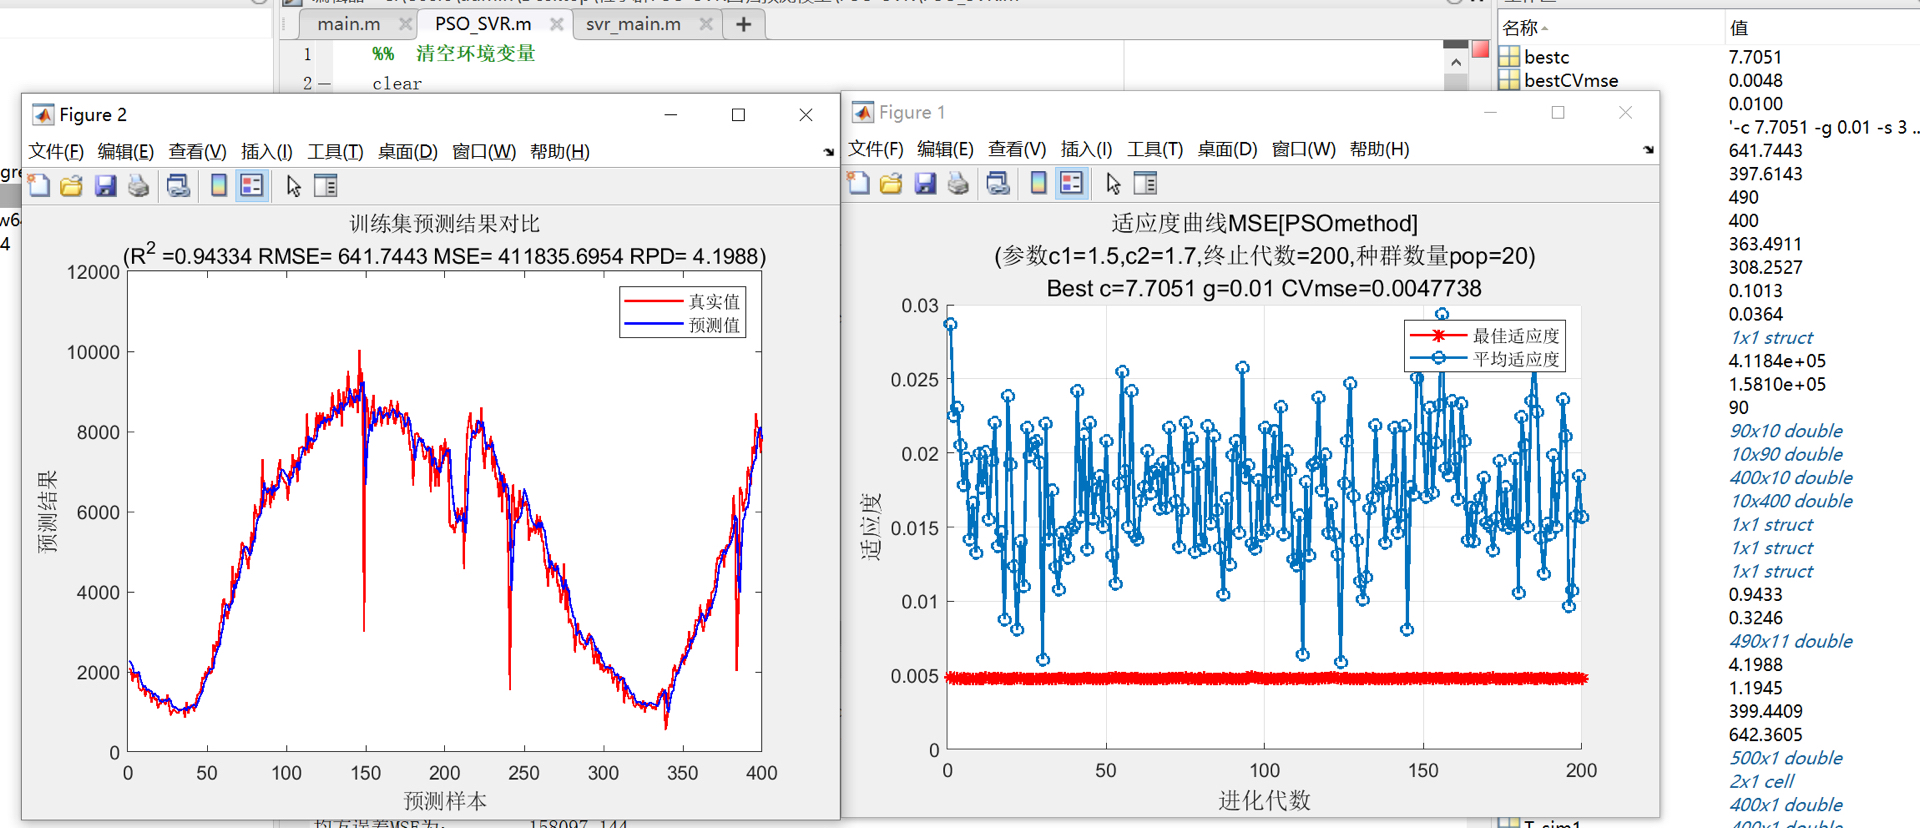Switch to main.m editor tab
This screenshot has width=1920, height=828.
(x=348, y=24)
